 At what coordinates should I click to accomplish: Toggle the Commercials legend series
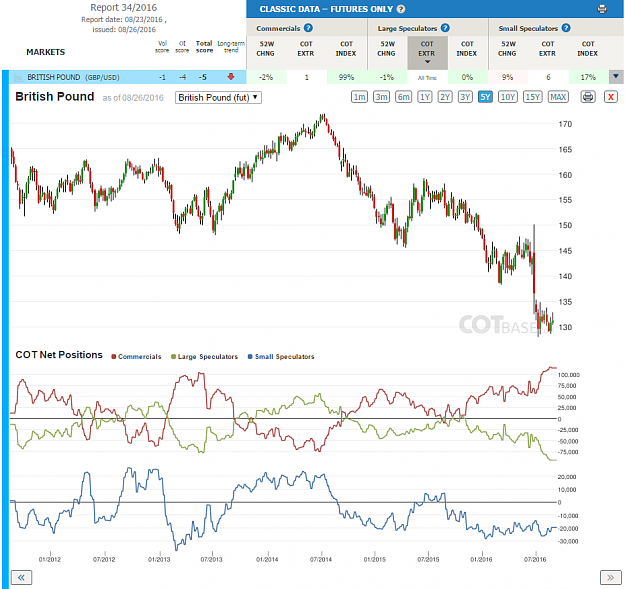click(136, 357)
